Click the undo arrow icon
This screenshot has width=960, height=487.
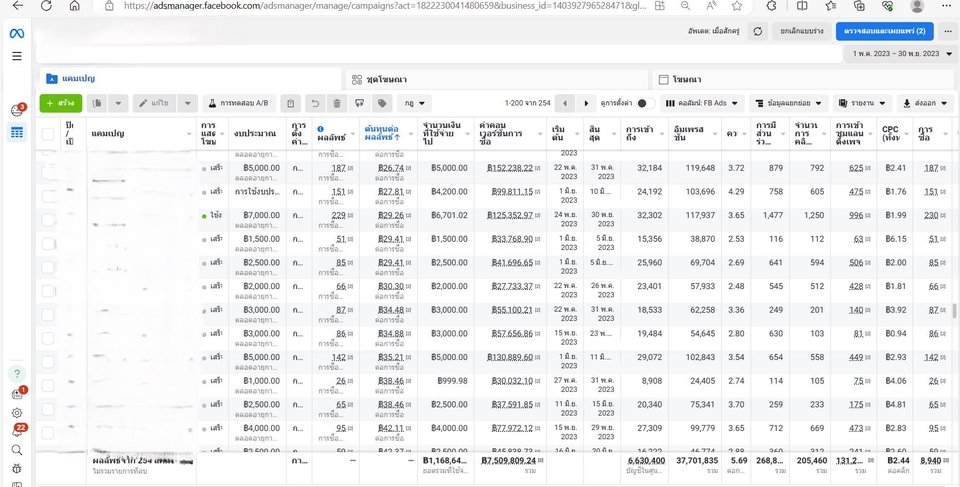coord(315,104)
